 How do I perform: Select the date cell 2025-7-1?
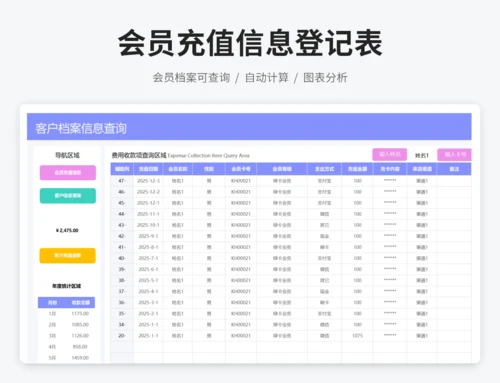(148, 258)
